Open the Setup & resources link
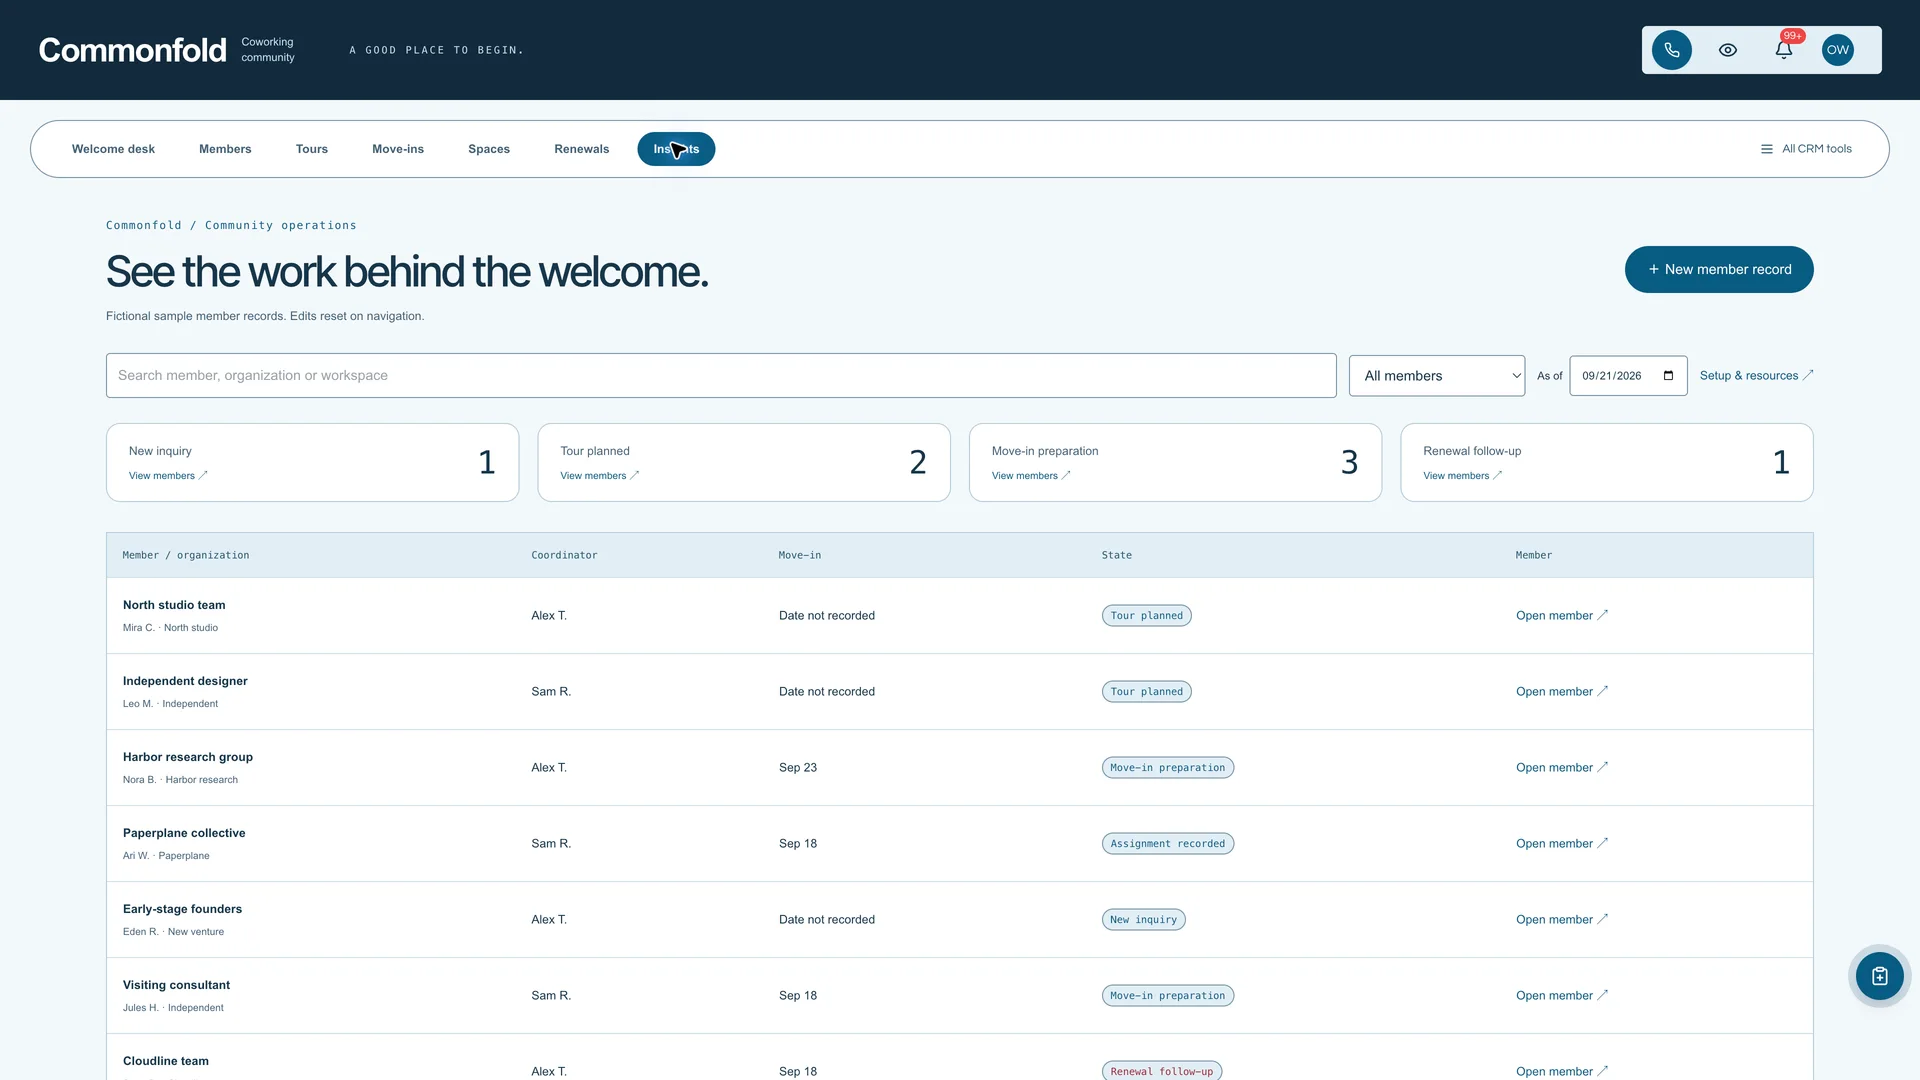 point(1756,376)
